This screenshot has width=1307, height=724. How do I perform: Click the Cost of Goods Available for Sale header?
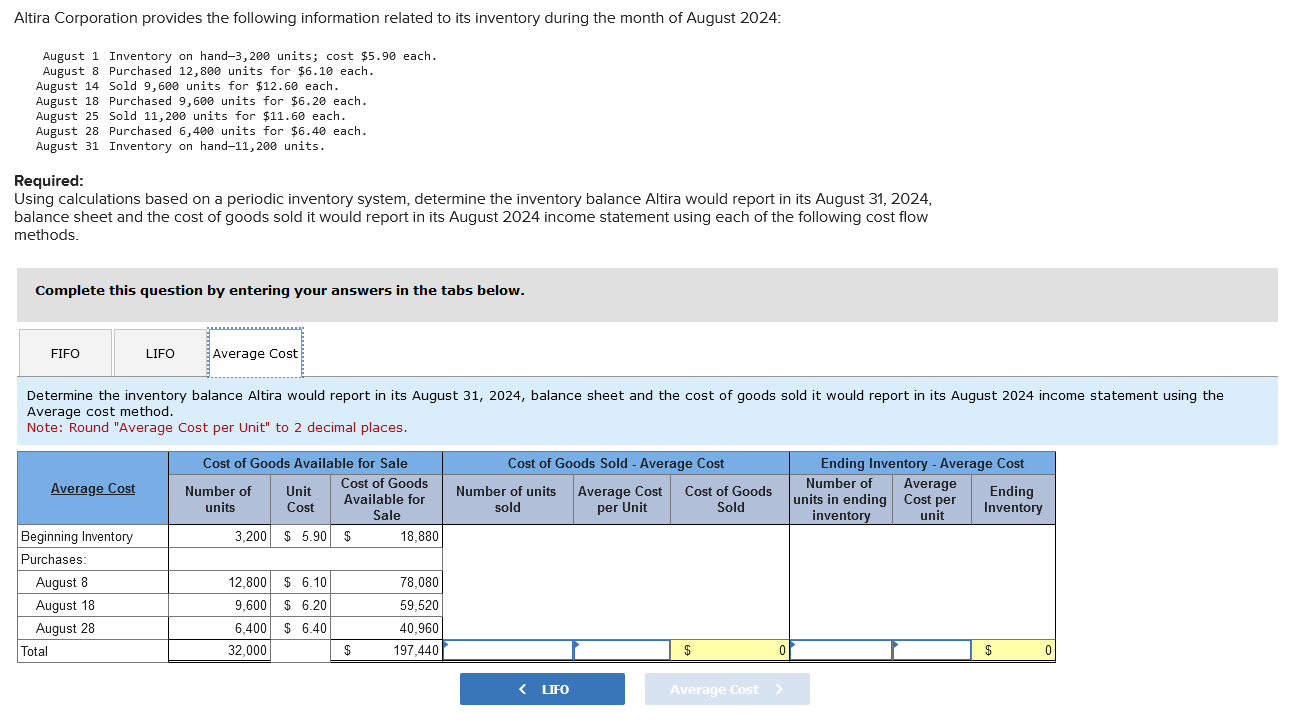tap(305, 463)
